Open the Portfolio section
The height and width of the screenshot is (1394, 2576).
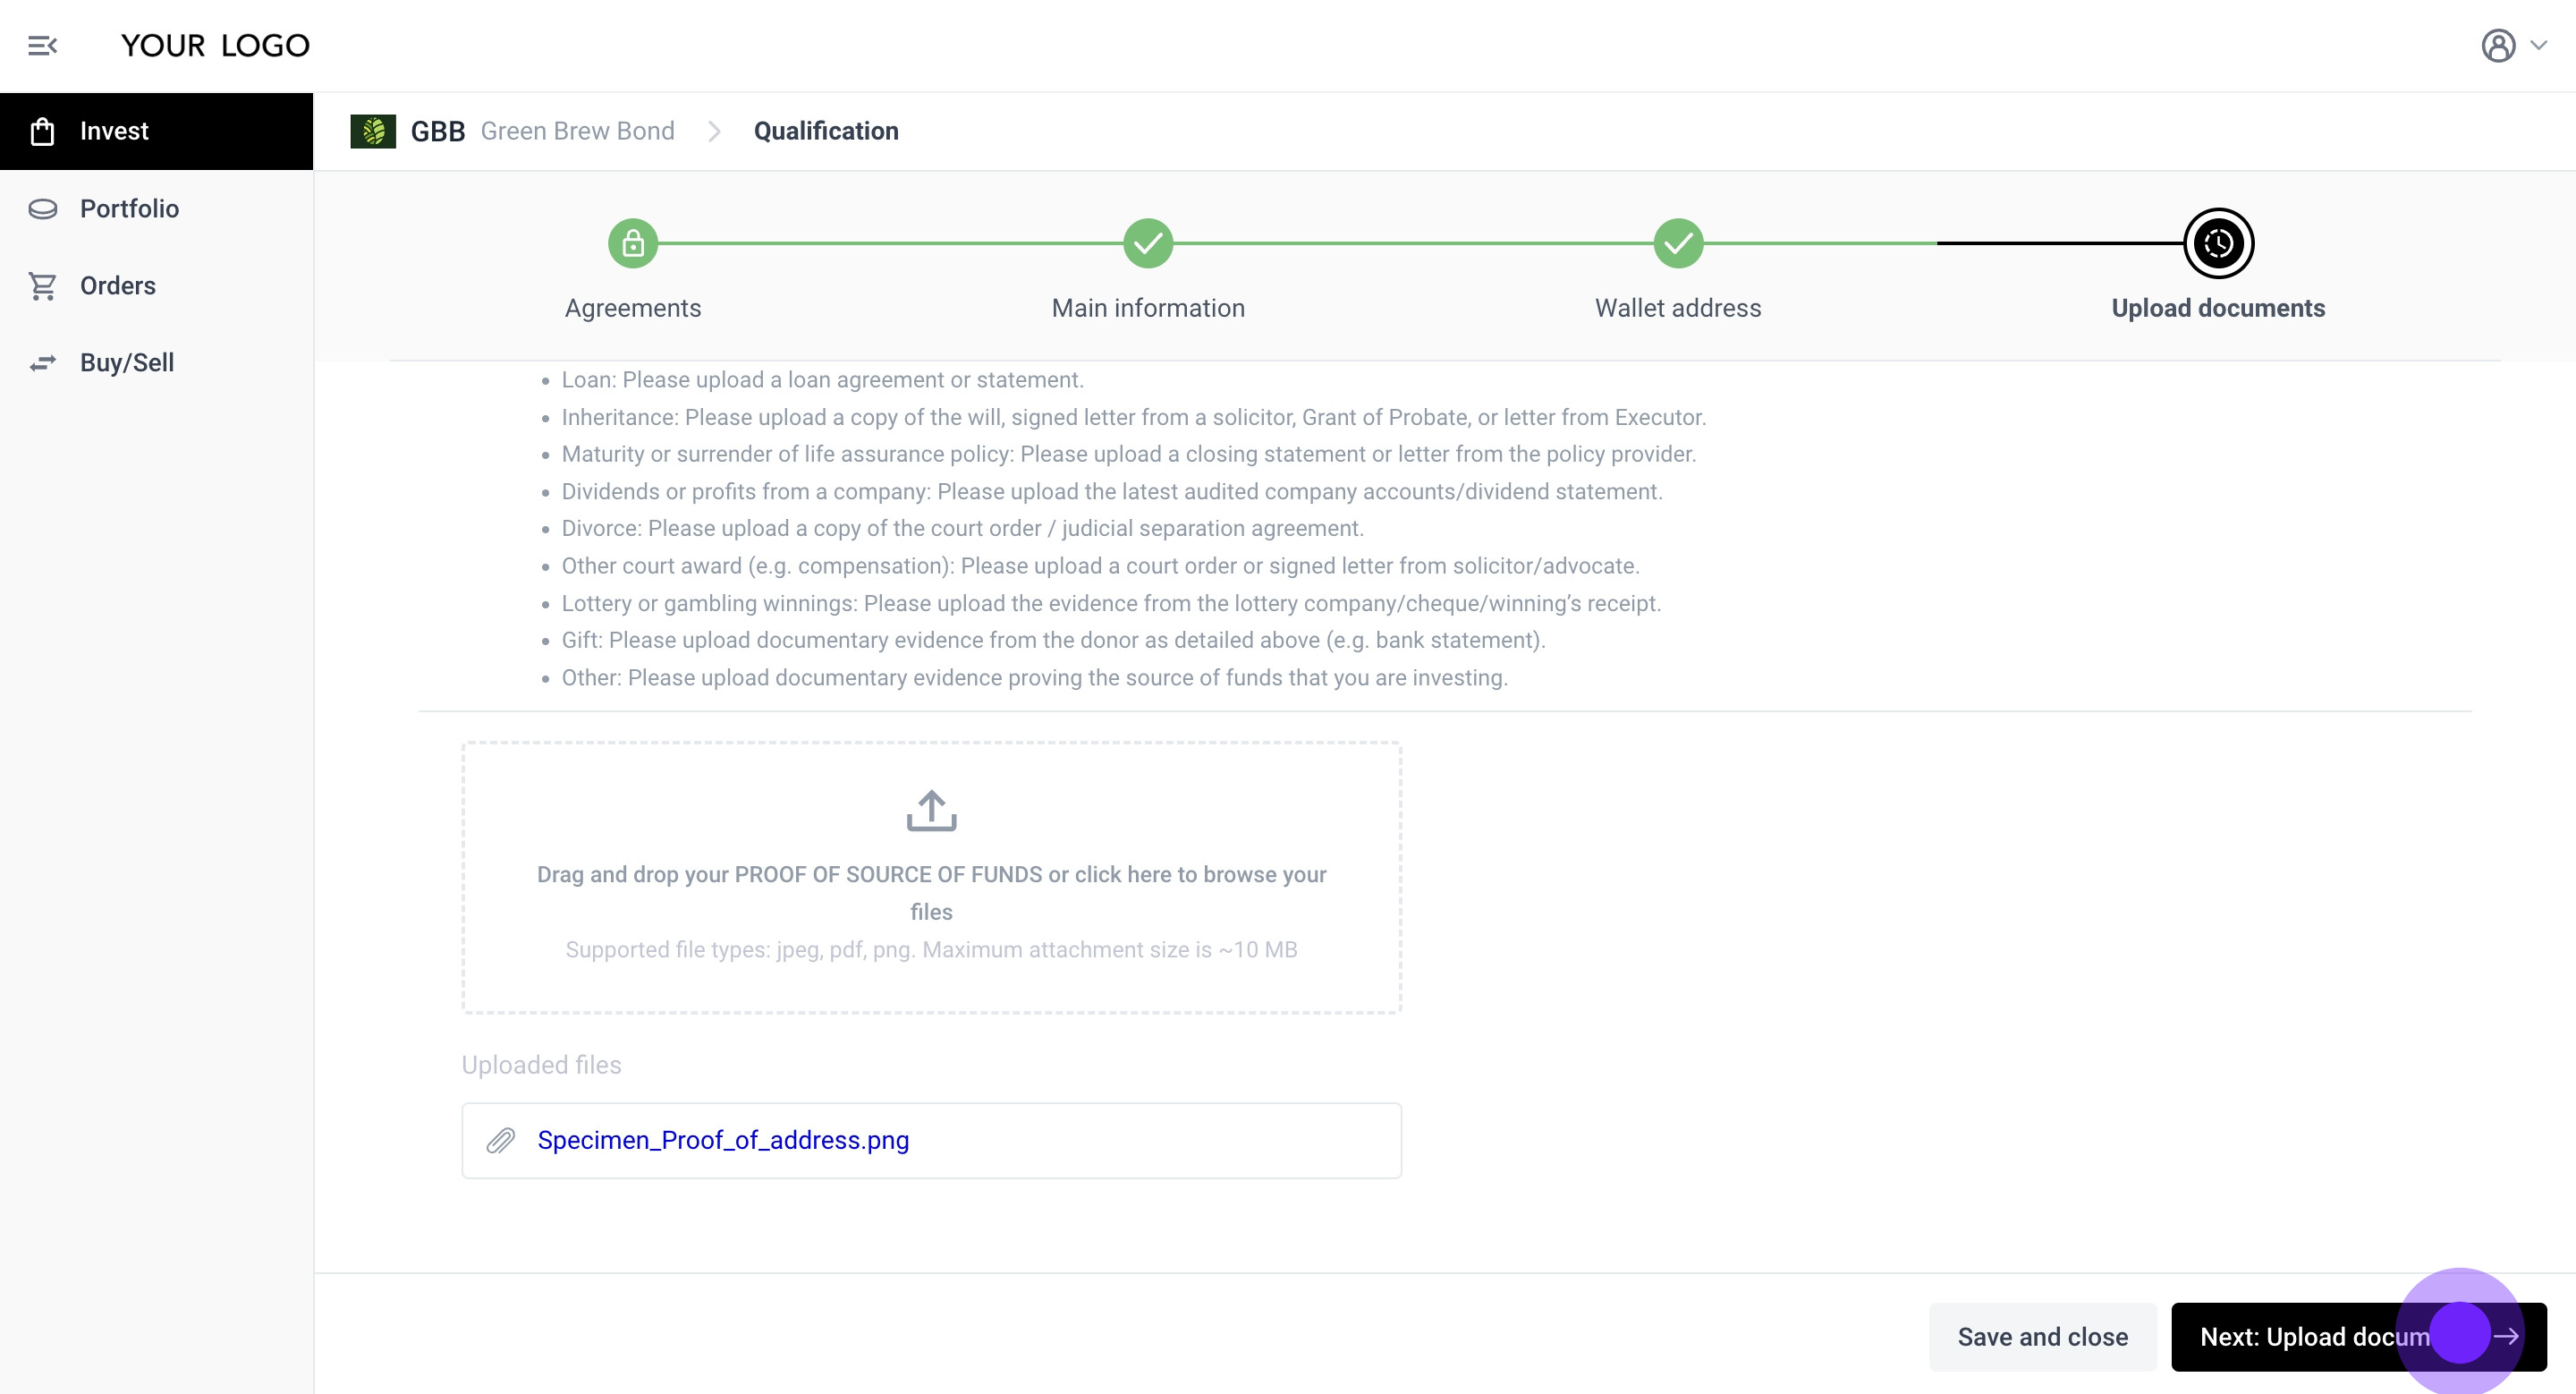[x=129, y=208]
